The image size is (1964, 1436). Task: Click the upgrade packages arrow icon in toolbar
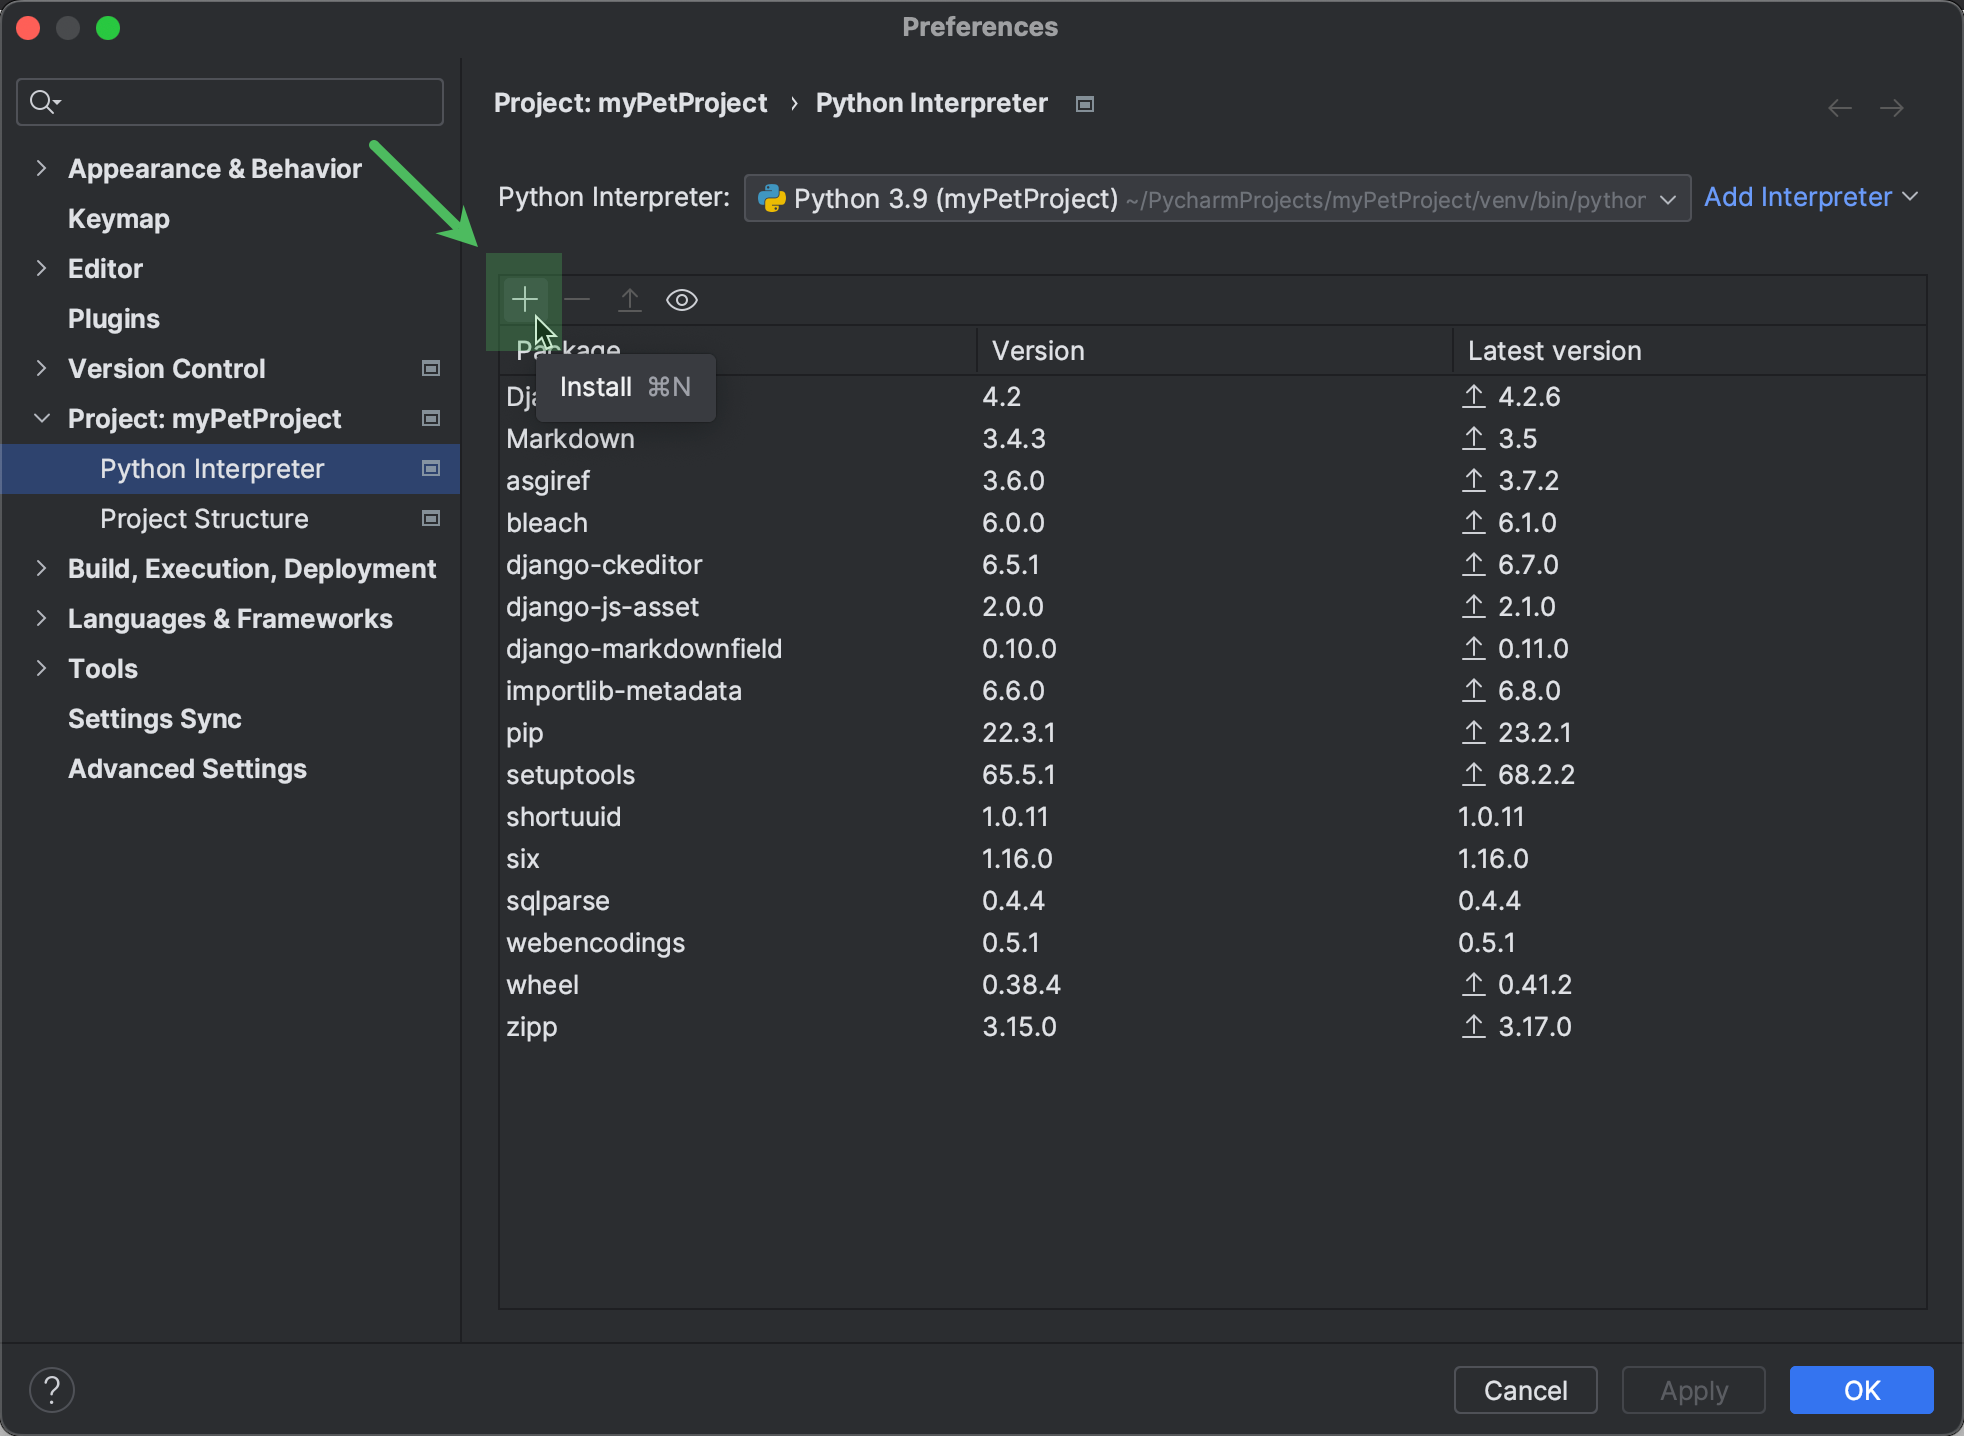coord(630,300)
